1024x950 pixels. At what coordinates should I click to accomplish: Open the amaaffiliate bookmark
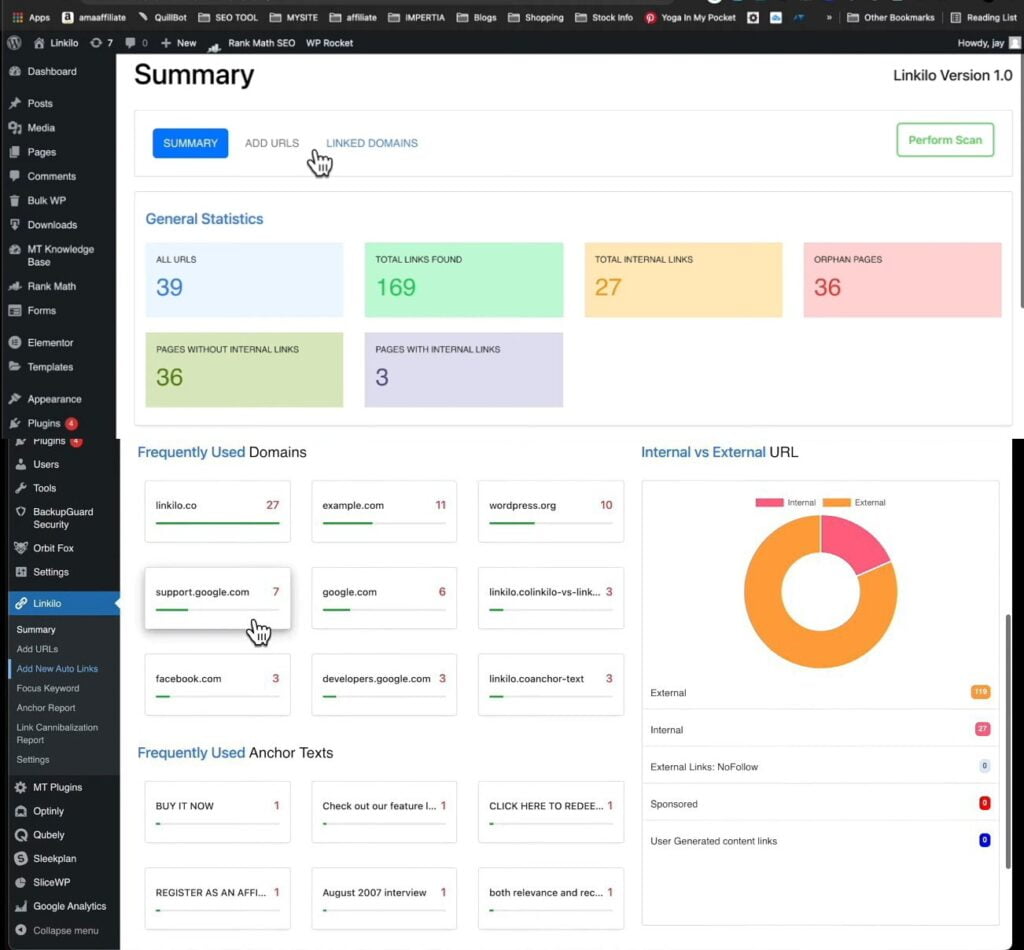point(93,18)
